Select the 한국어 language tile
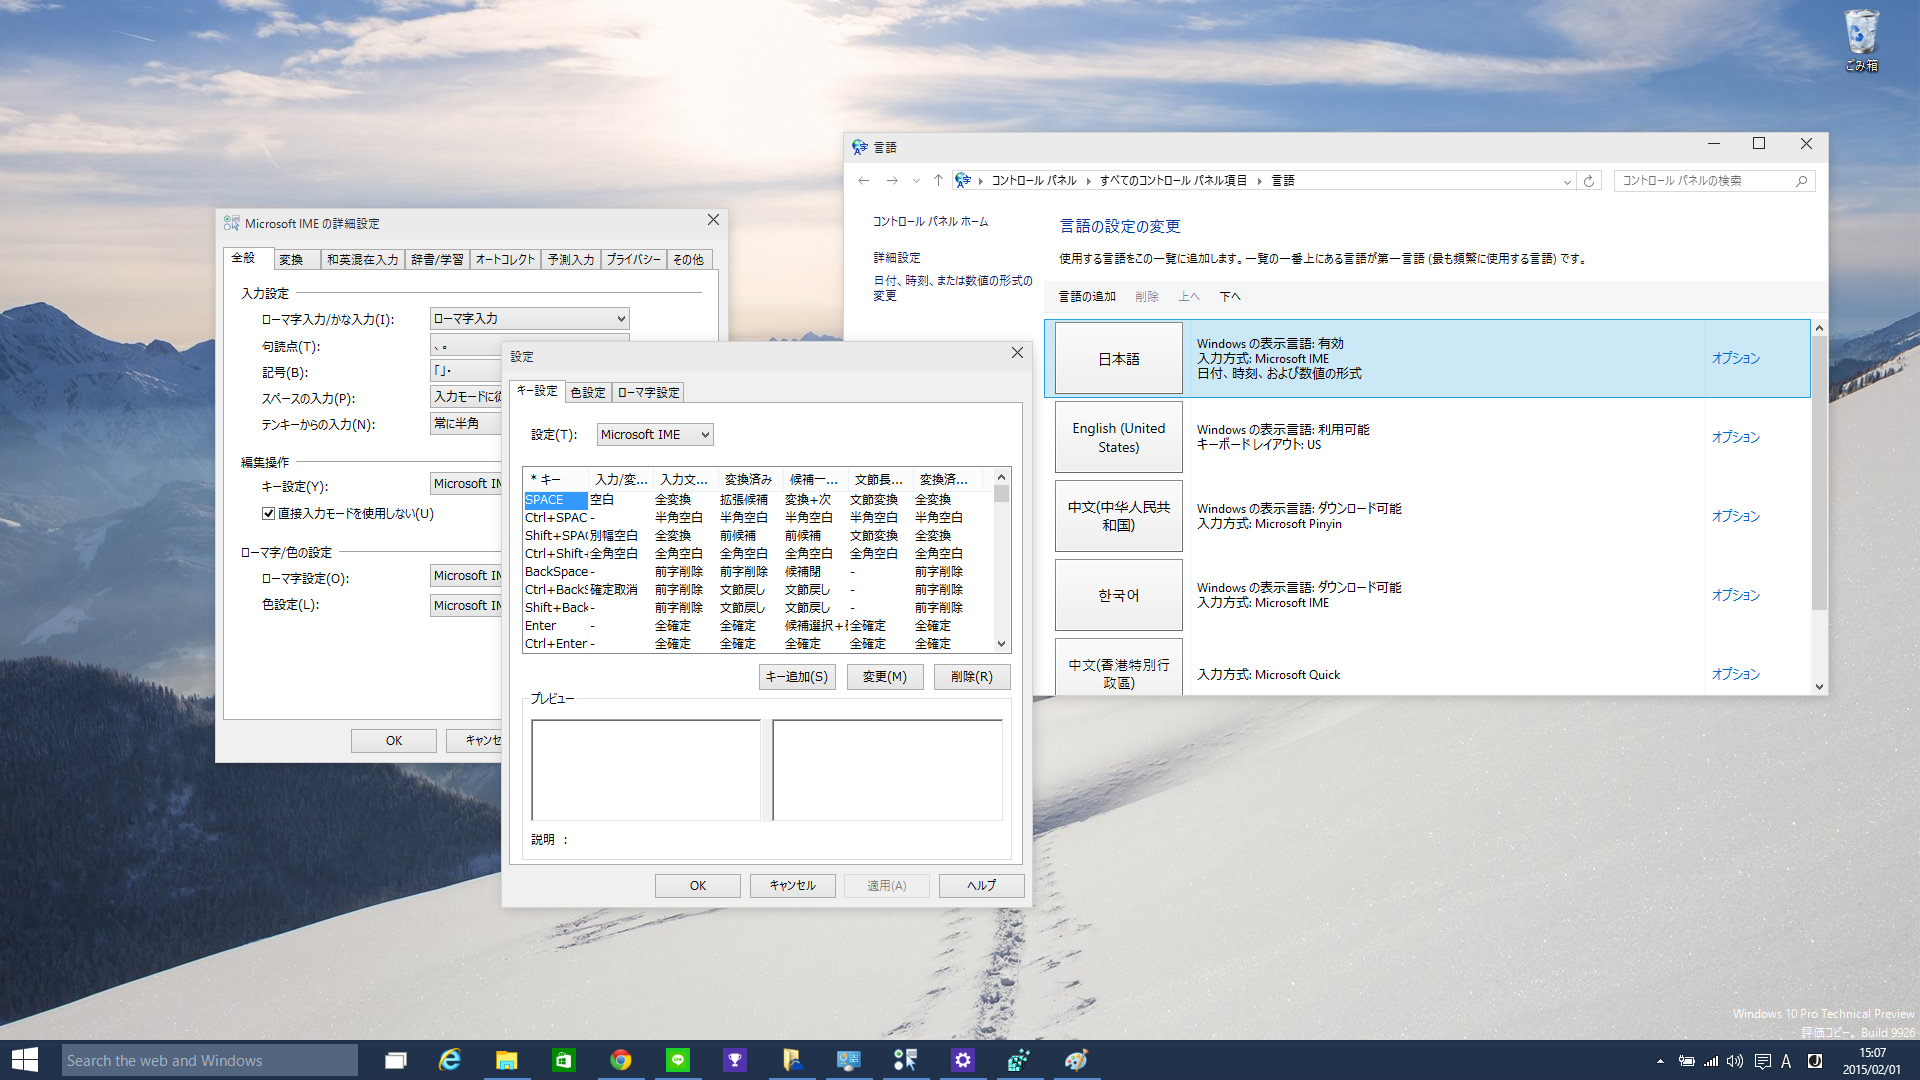Image resolution: width=1920 pixels, height=1080 pixels. 1118,595
